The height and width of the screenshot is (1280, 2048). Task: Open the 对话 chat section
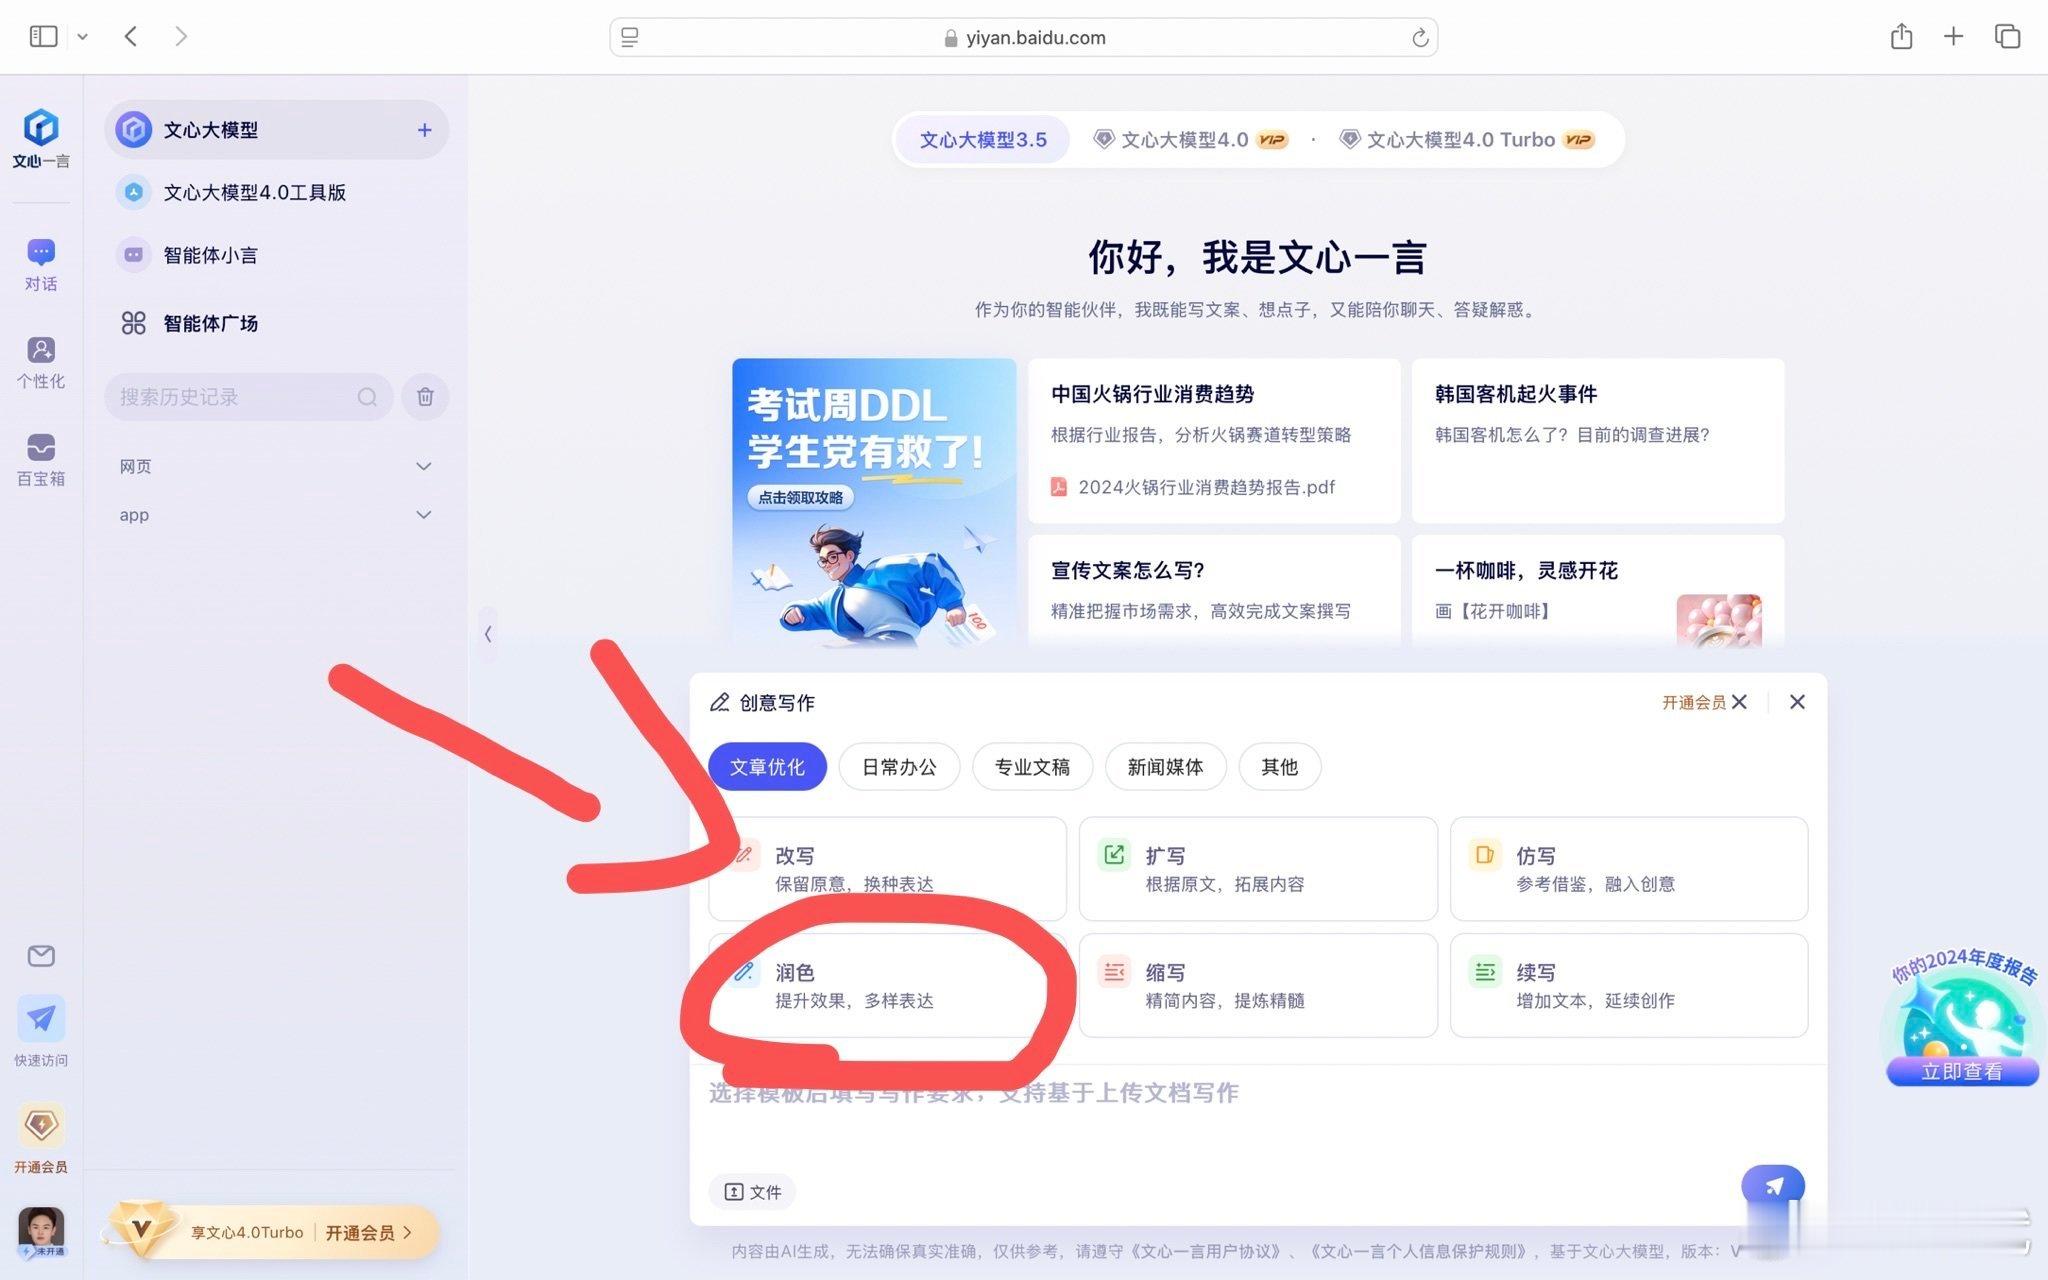point(41,264)
